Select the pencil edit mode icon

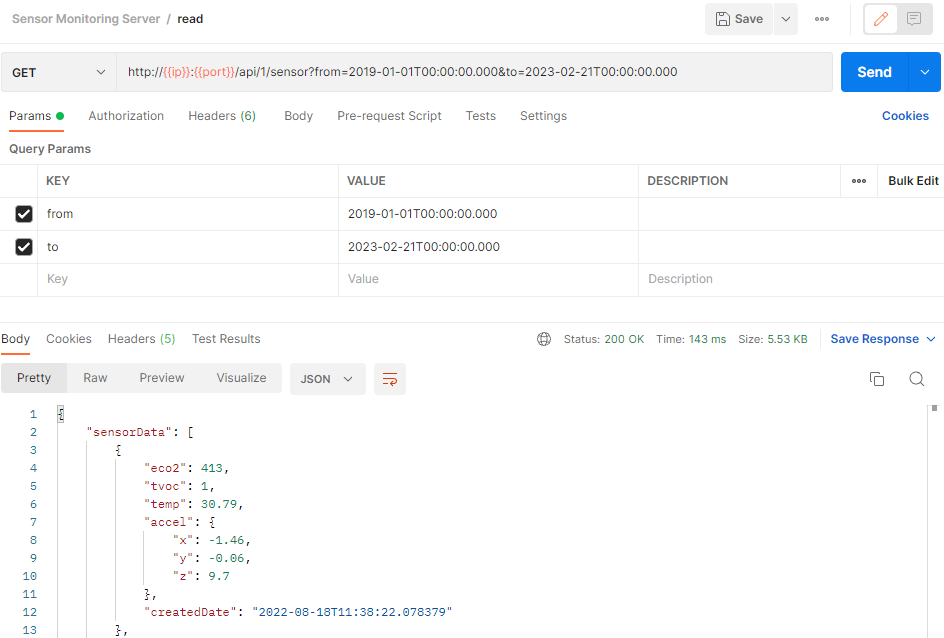click(881, 19)
